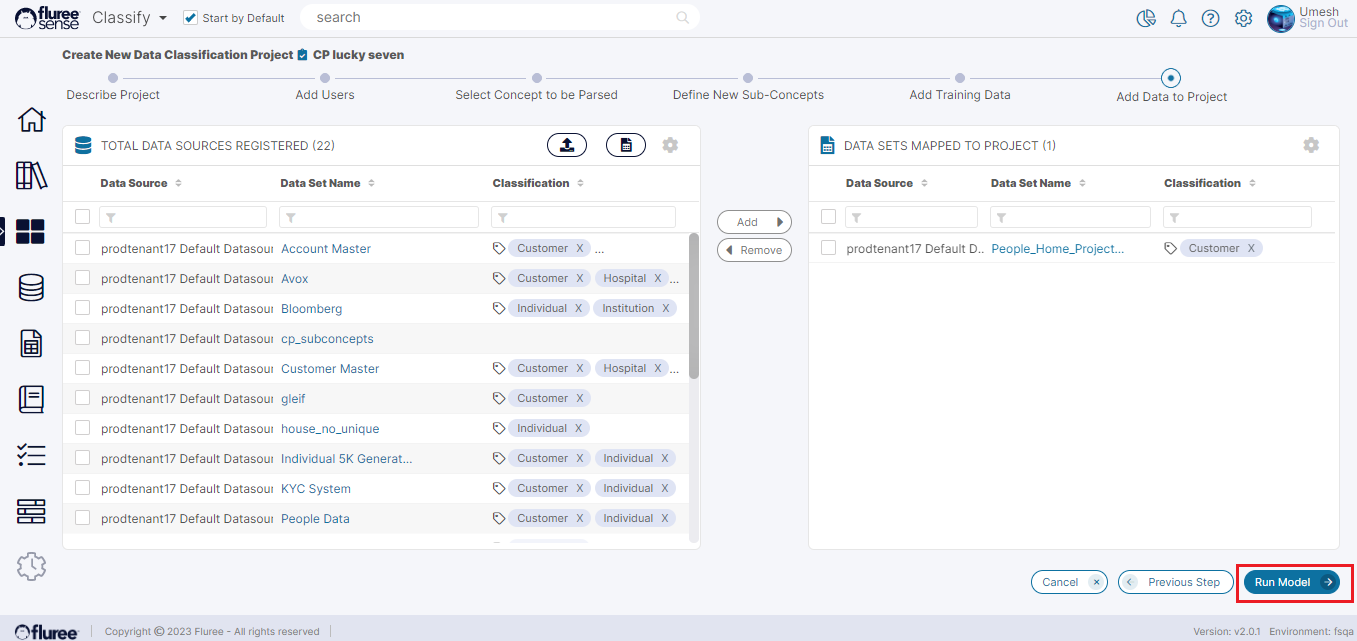Click the upload data source icon button
The height and width of the screenshot is (641, 1357).
coord(567,145)
